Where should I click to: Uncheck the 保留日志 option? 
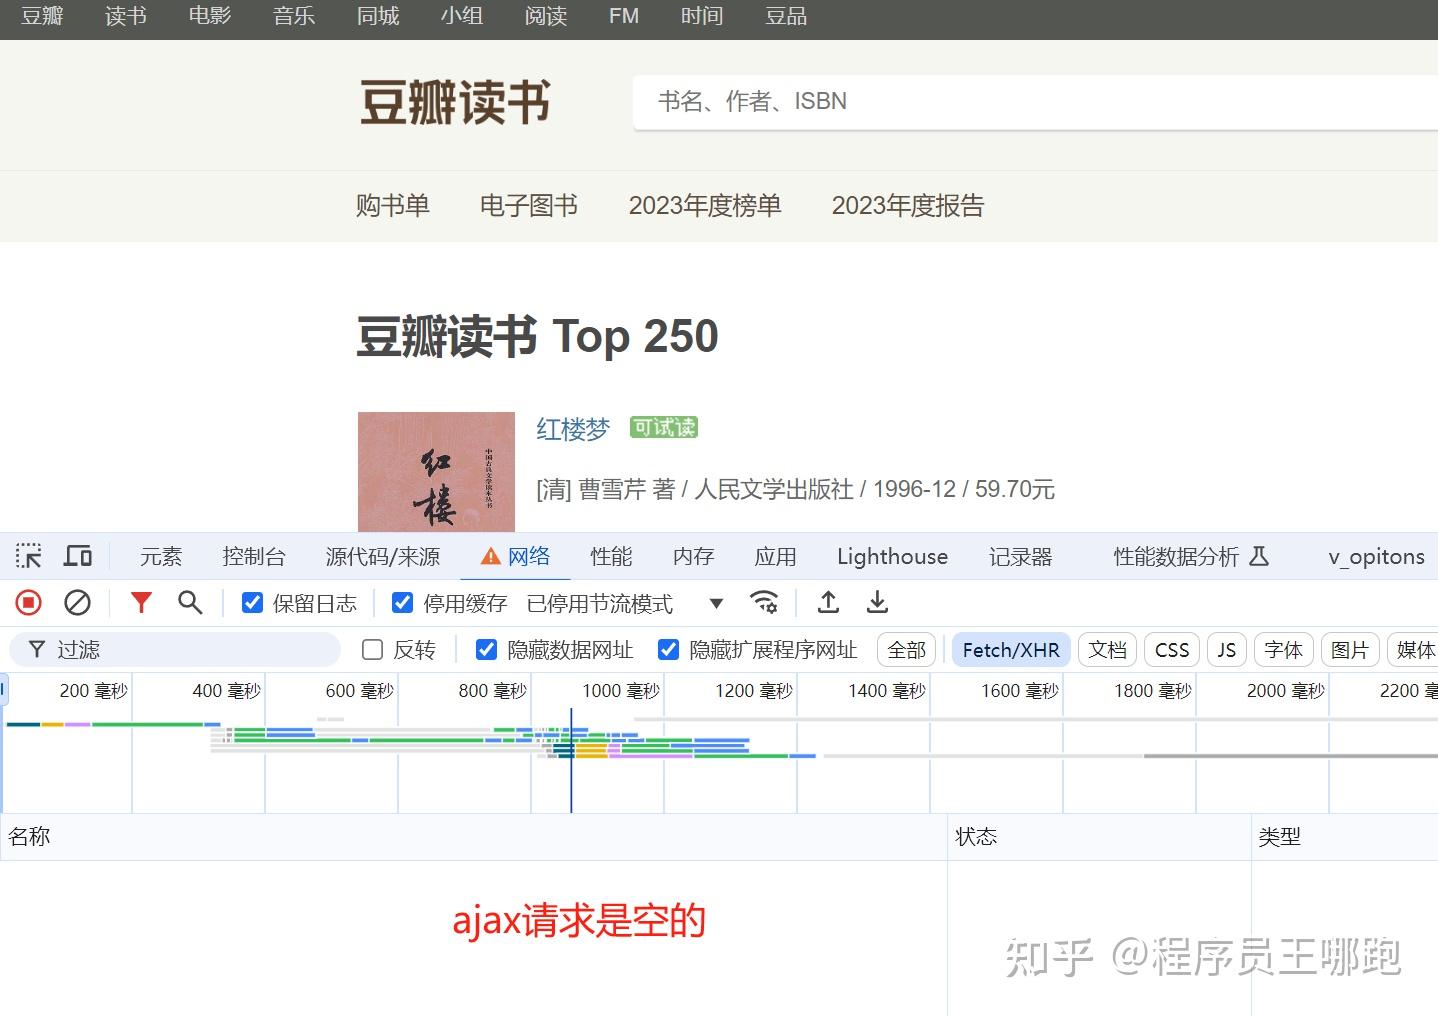pyautogui.click(x=252, y=602)
